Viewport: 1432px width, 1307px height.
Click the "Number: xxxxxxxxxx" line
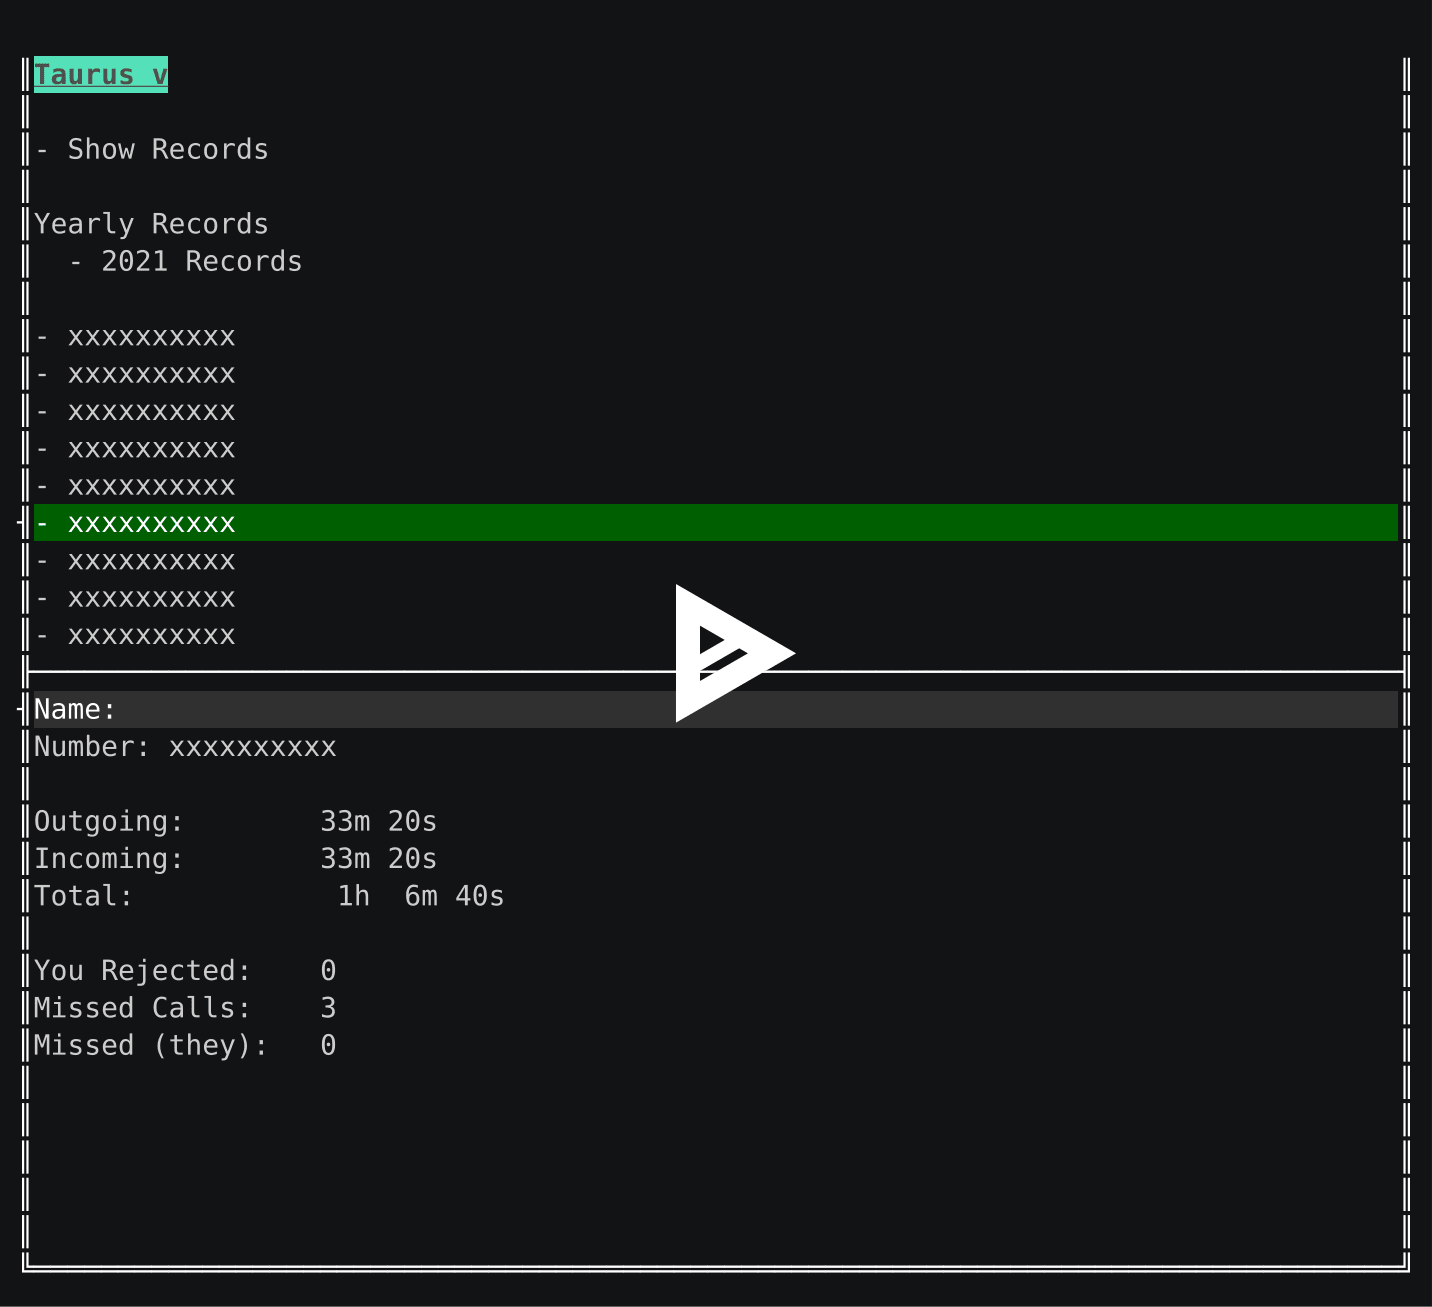pyautogui.click(x=185, y=747)
